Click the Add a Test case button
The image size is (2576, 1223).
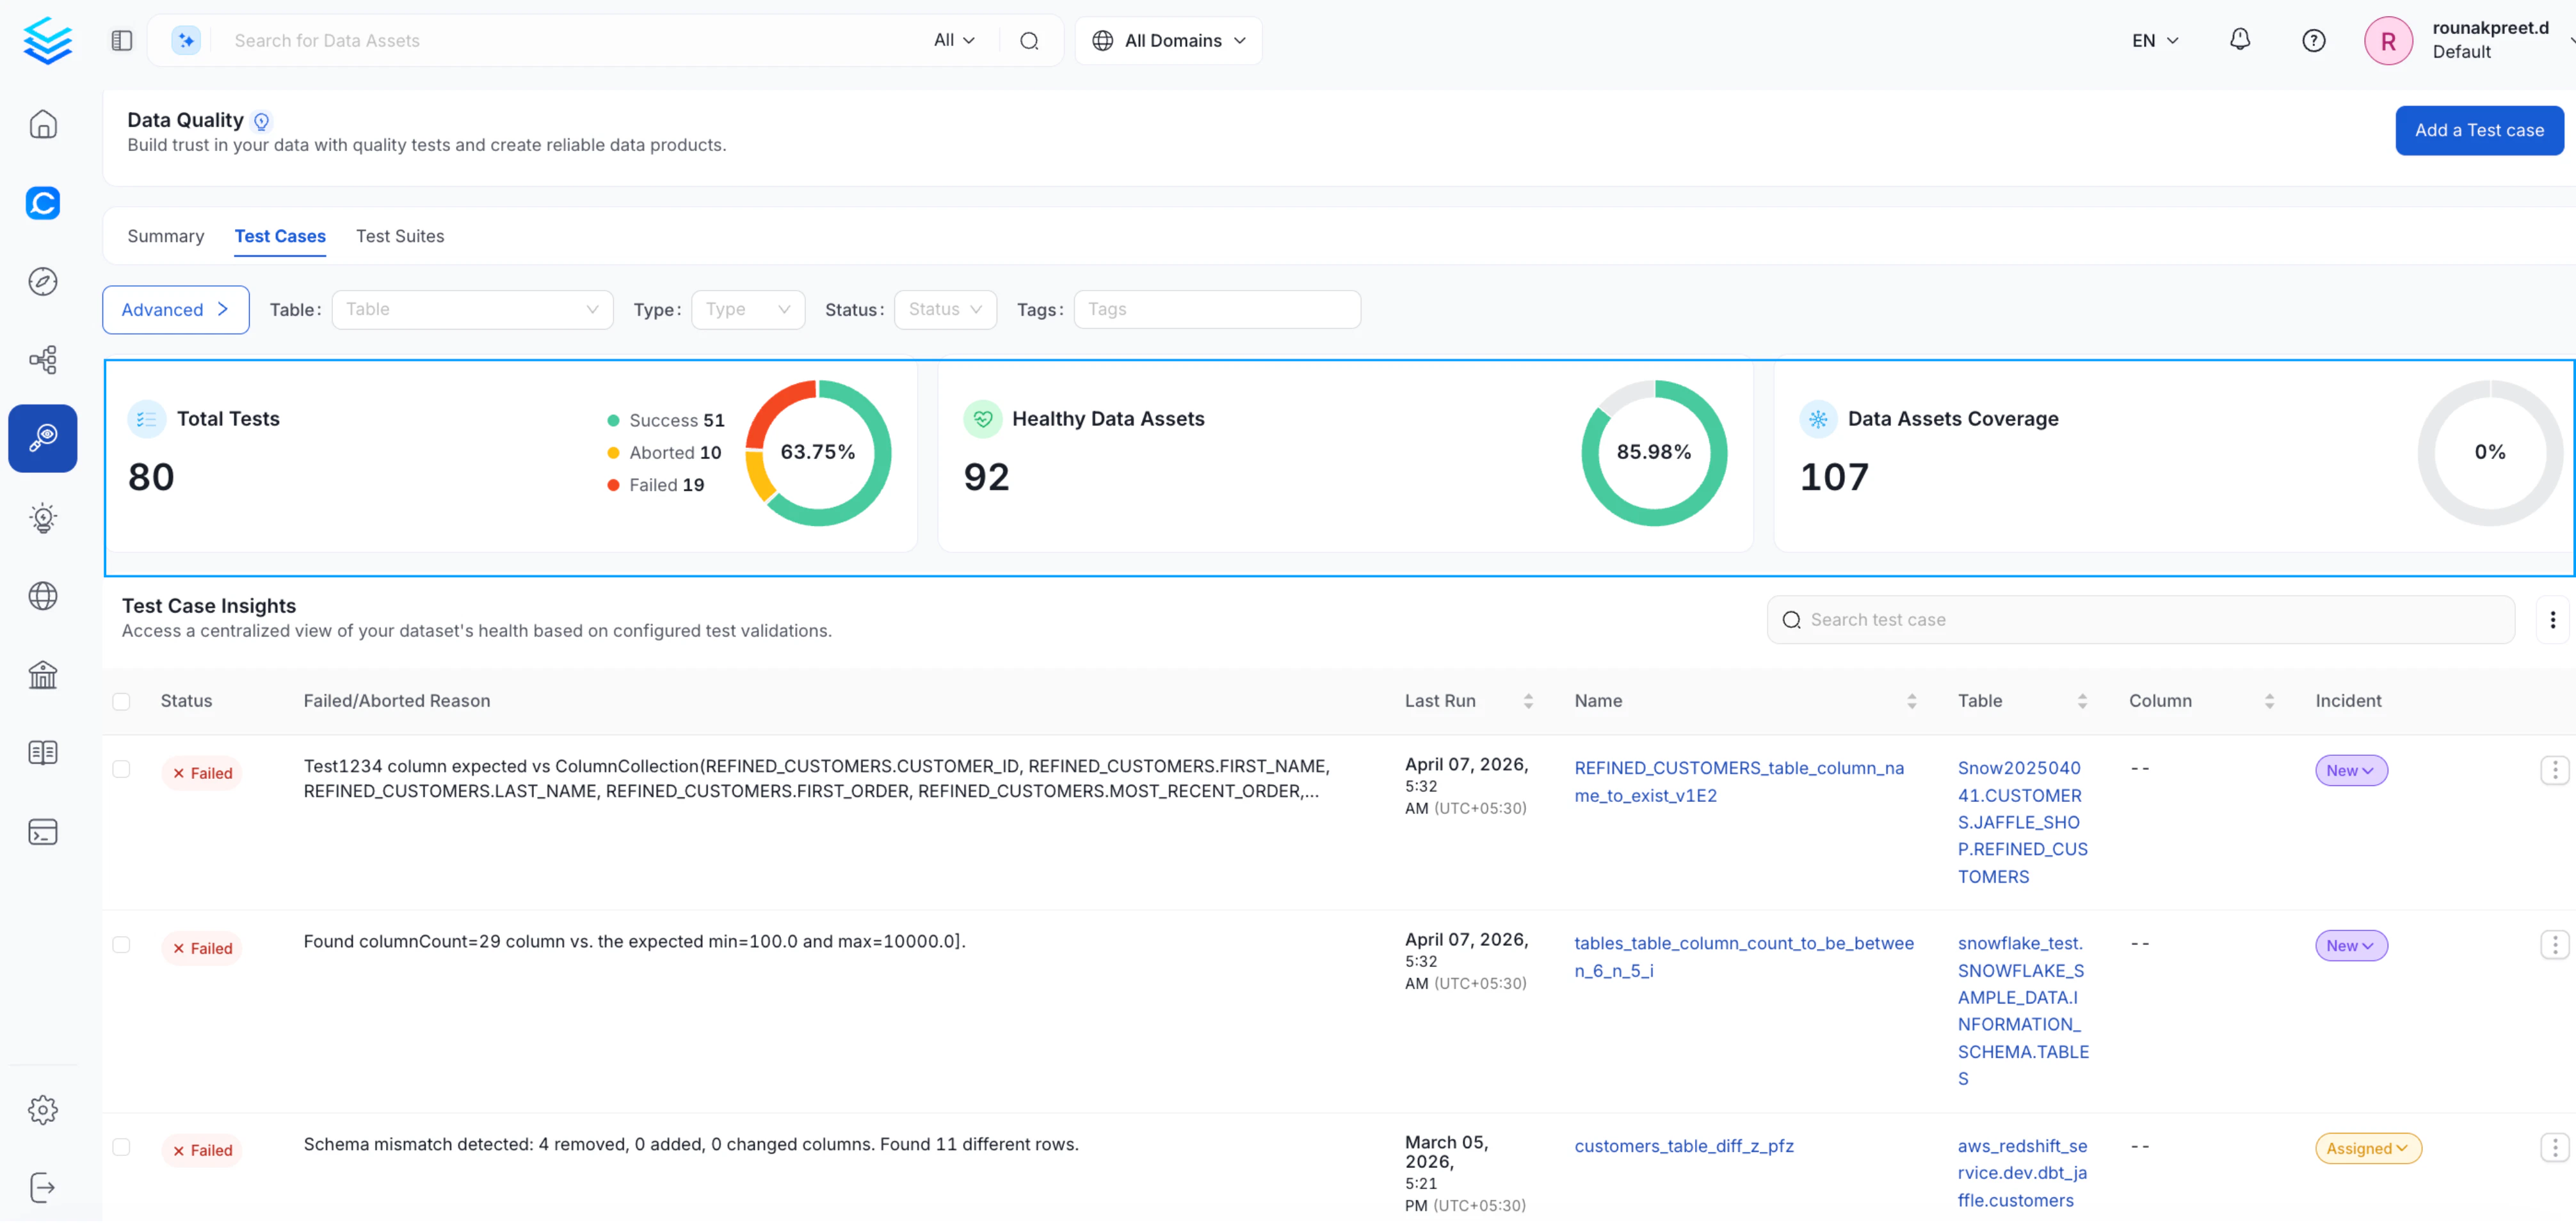click(x=2479, y=130)
